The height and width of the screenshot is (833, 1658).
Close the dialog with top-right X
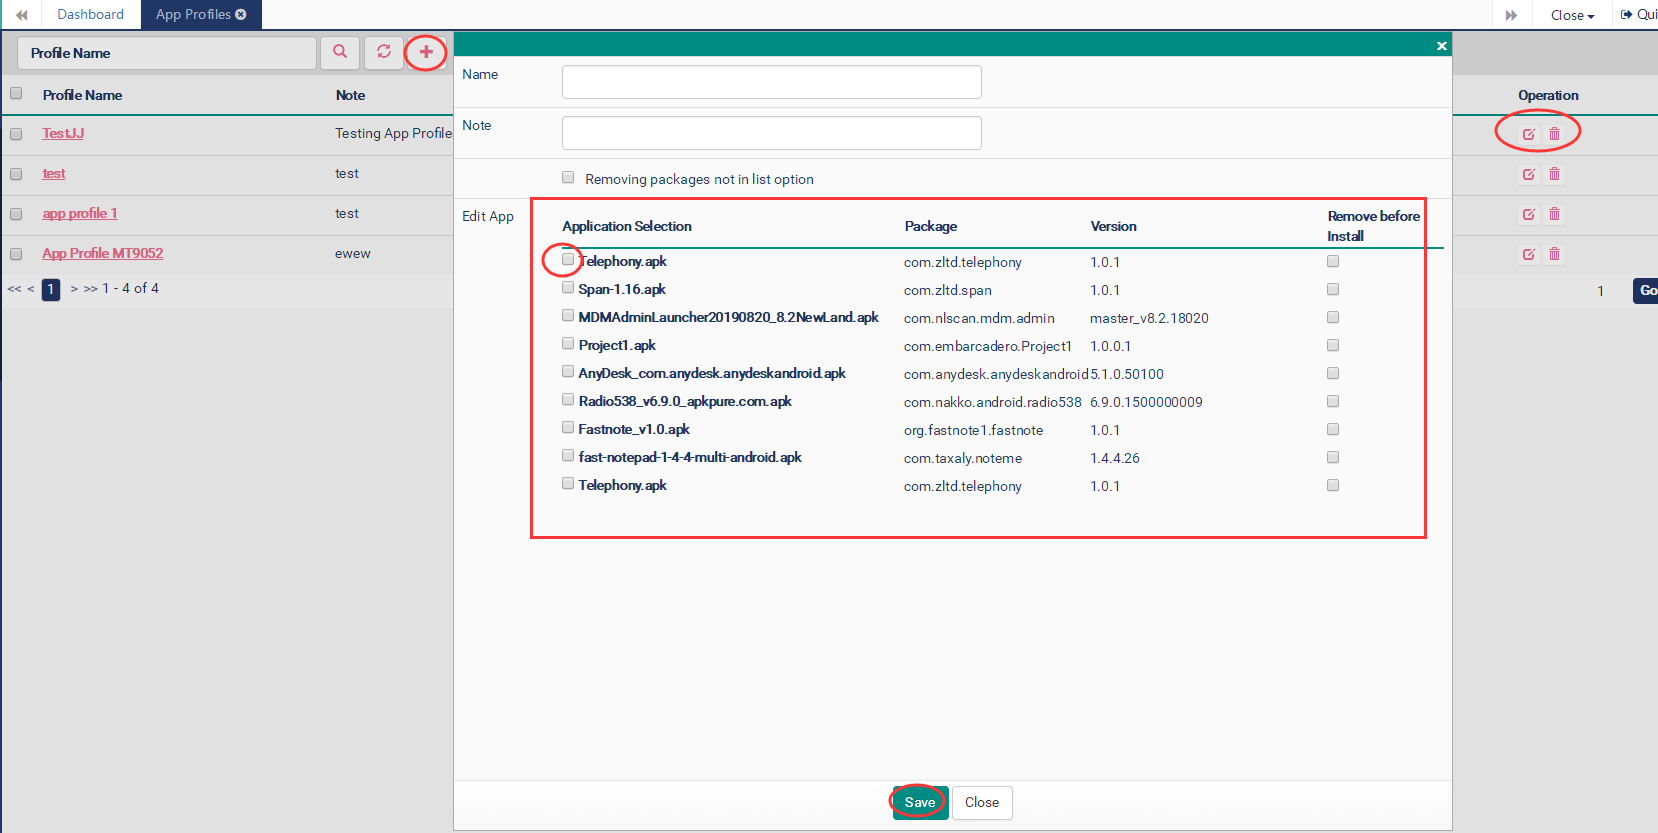[x=1441, y=46]
